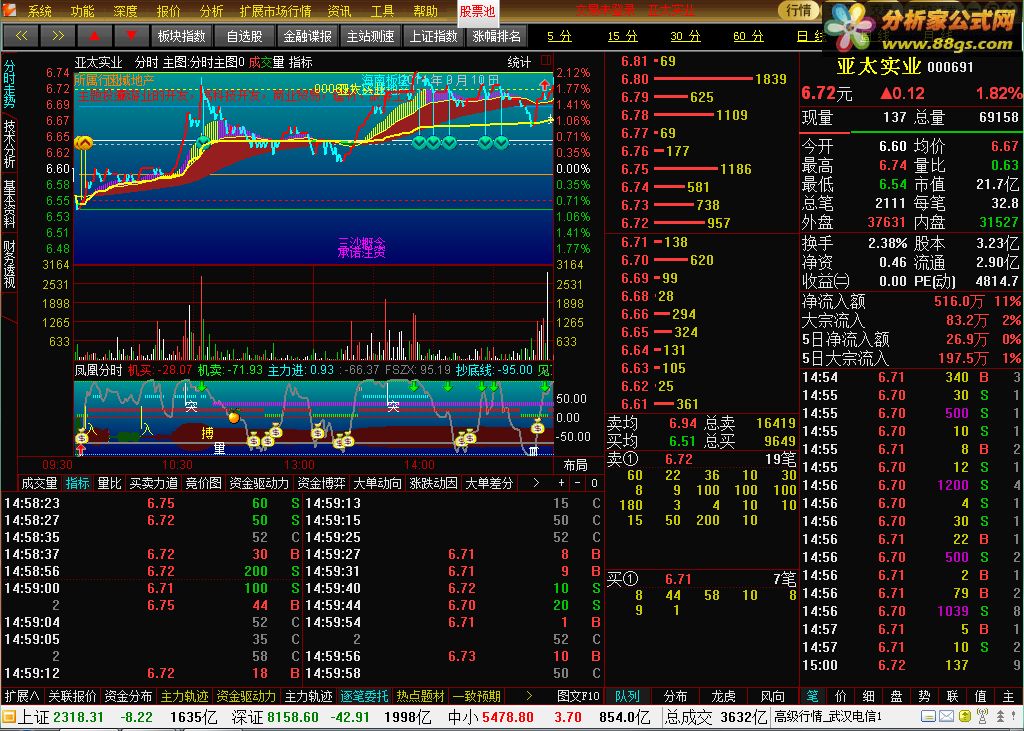Switch chart to 5 分 period
Image resolution: width=1024 pixels, height=731 pixels.
(559, 37)
